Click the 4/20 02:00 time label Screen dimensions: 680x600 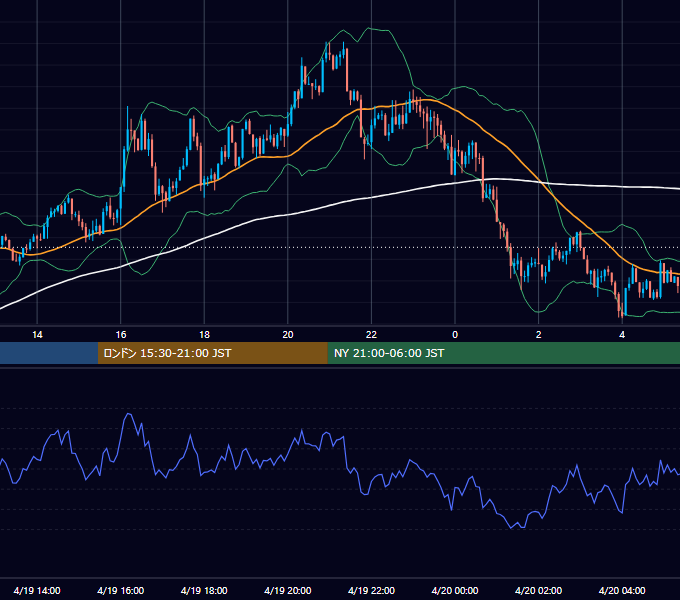pyautogui.click(x=538, y=590)
